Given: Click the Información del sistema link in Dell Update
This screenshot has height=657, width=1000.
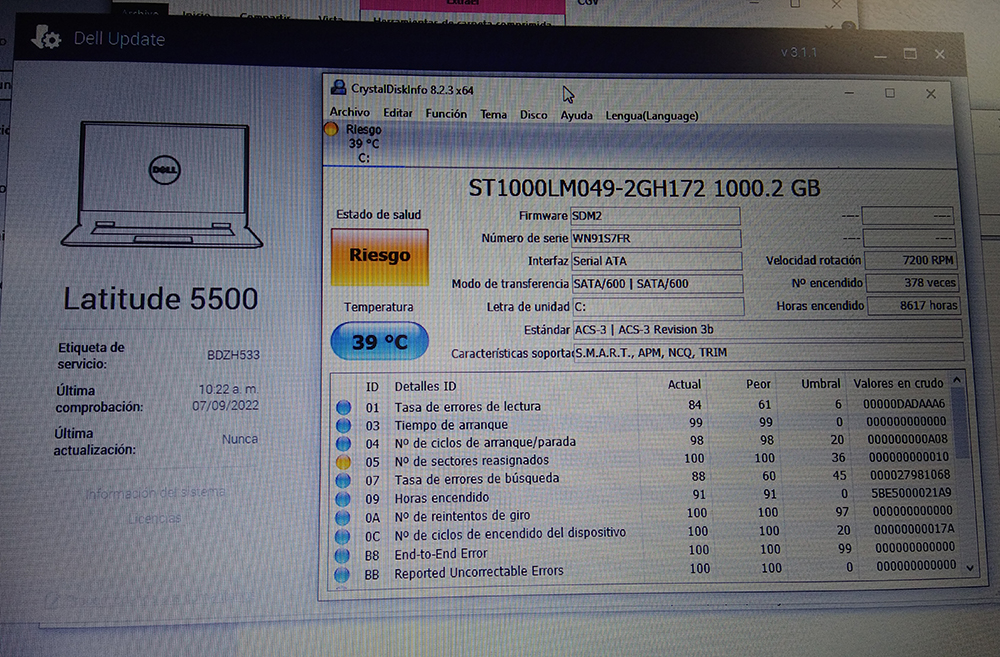Looking at the screenshot, I should tap(155, 492).
